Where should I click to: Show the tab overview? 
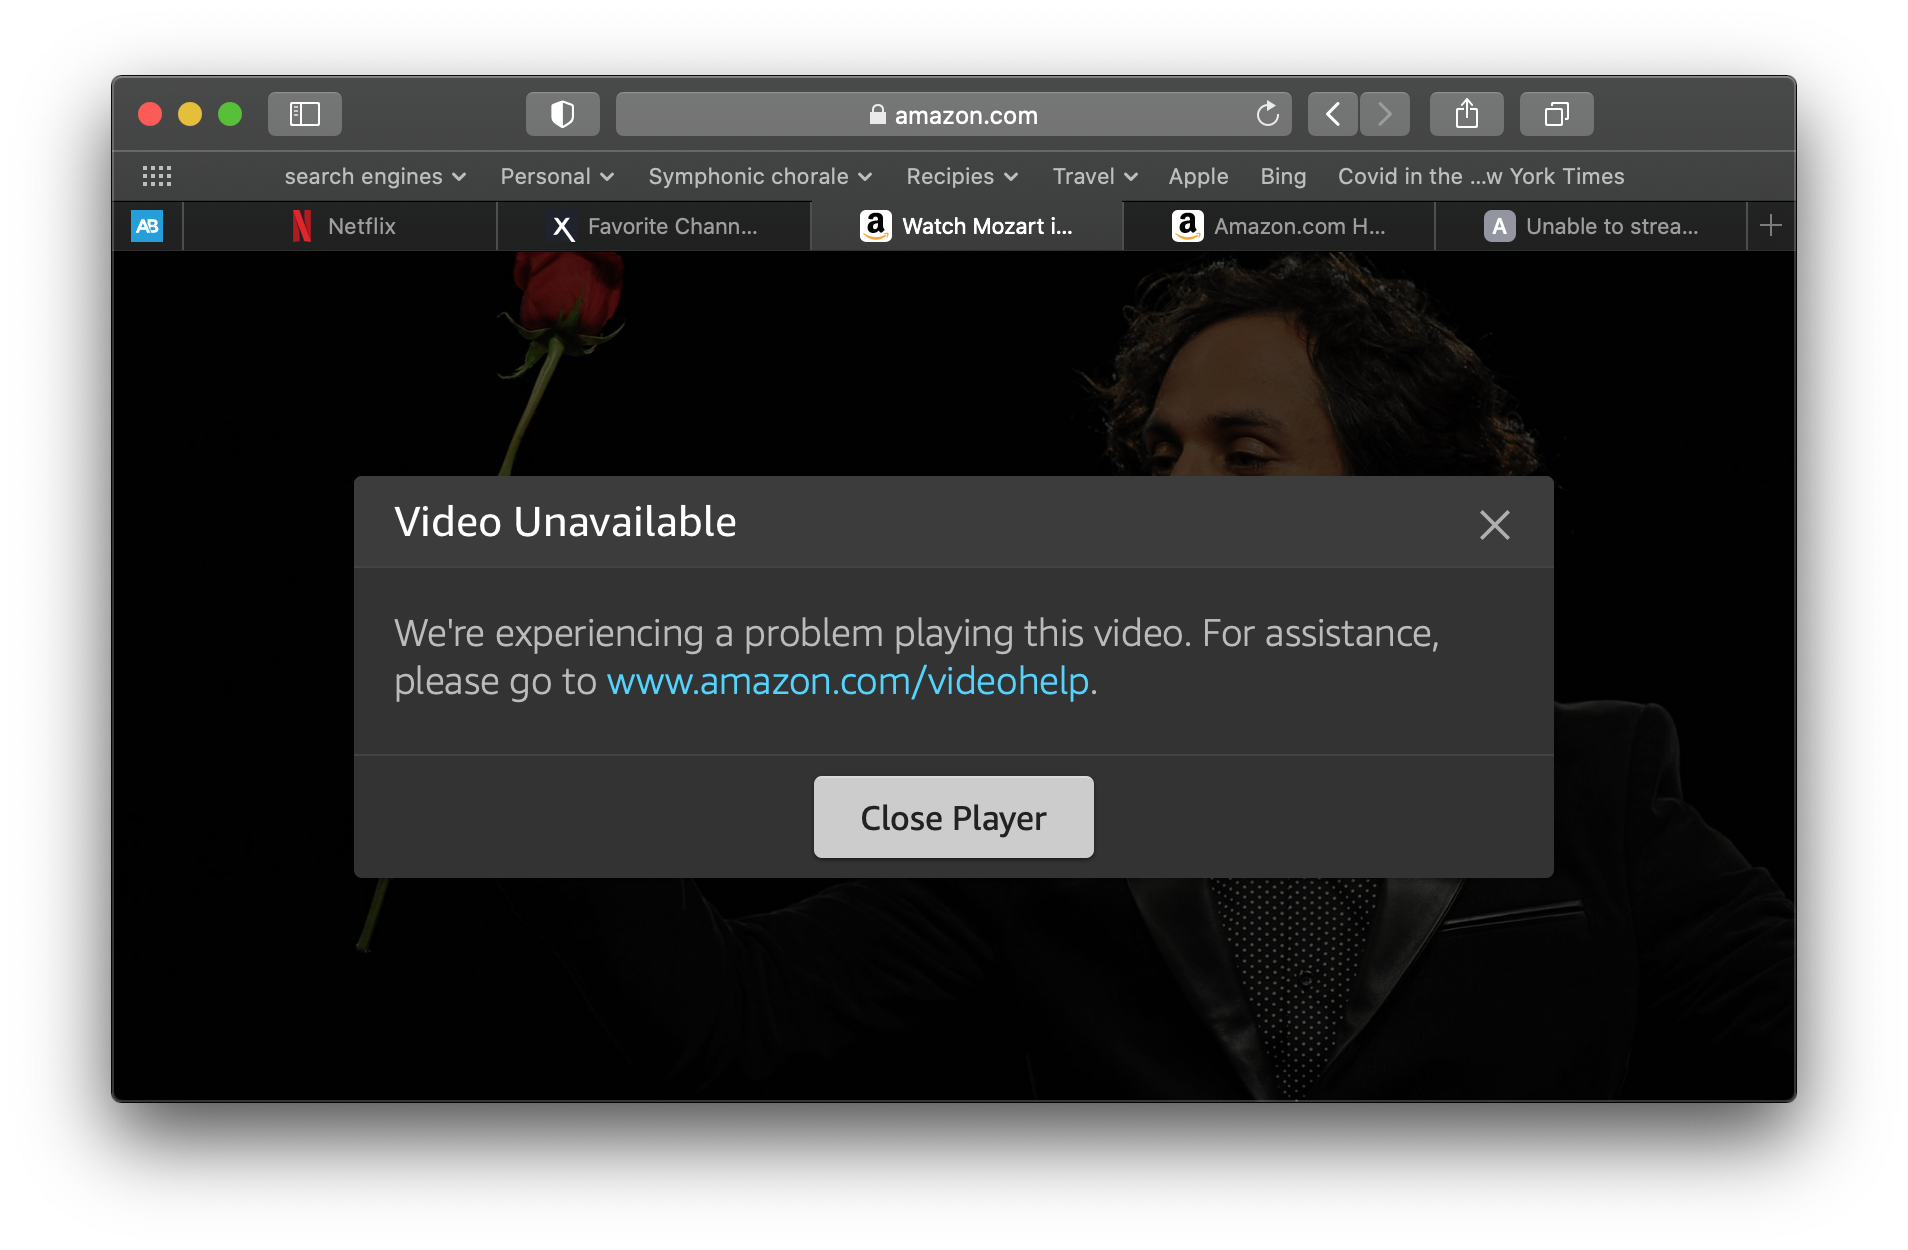(1556, 113)
